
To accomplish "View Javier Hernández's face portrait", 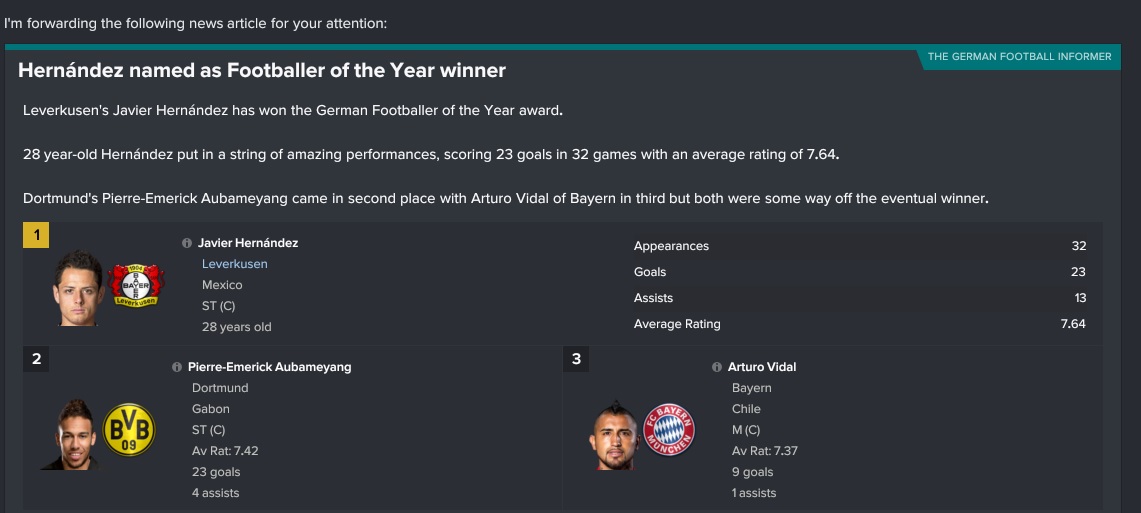I will pos(78,288).
